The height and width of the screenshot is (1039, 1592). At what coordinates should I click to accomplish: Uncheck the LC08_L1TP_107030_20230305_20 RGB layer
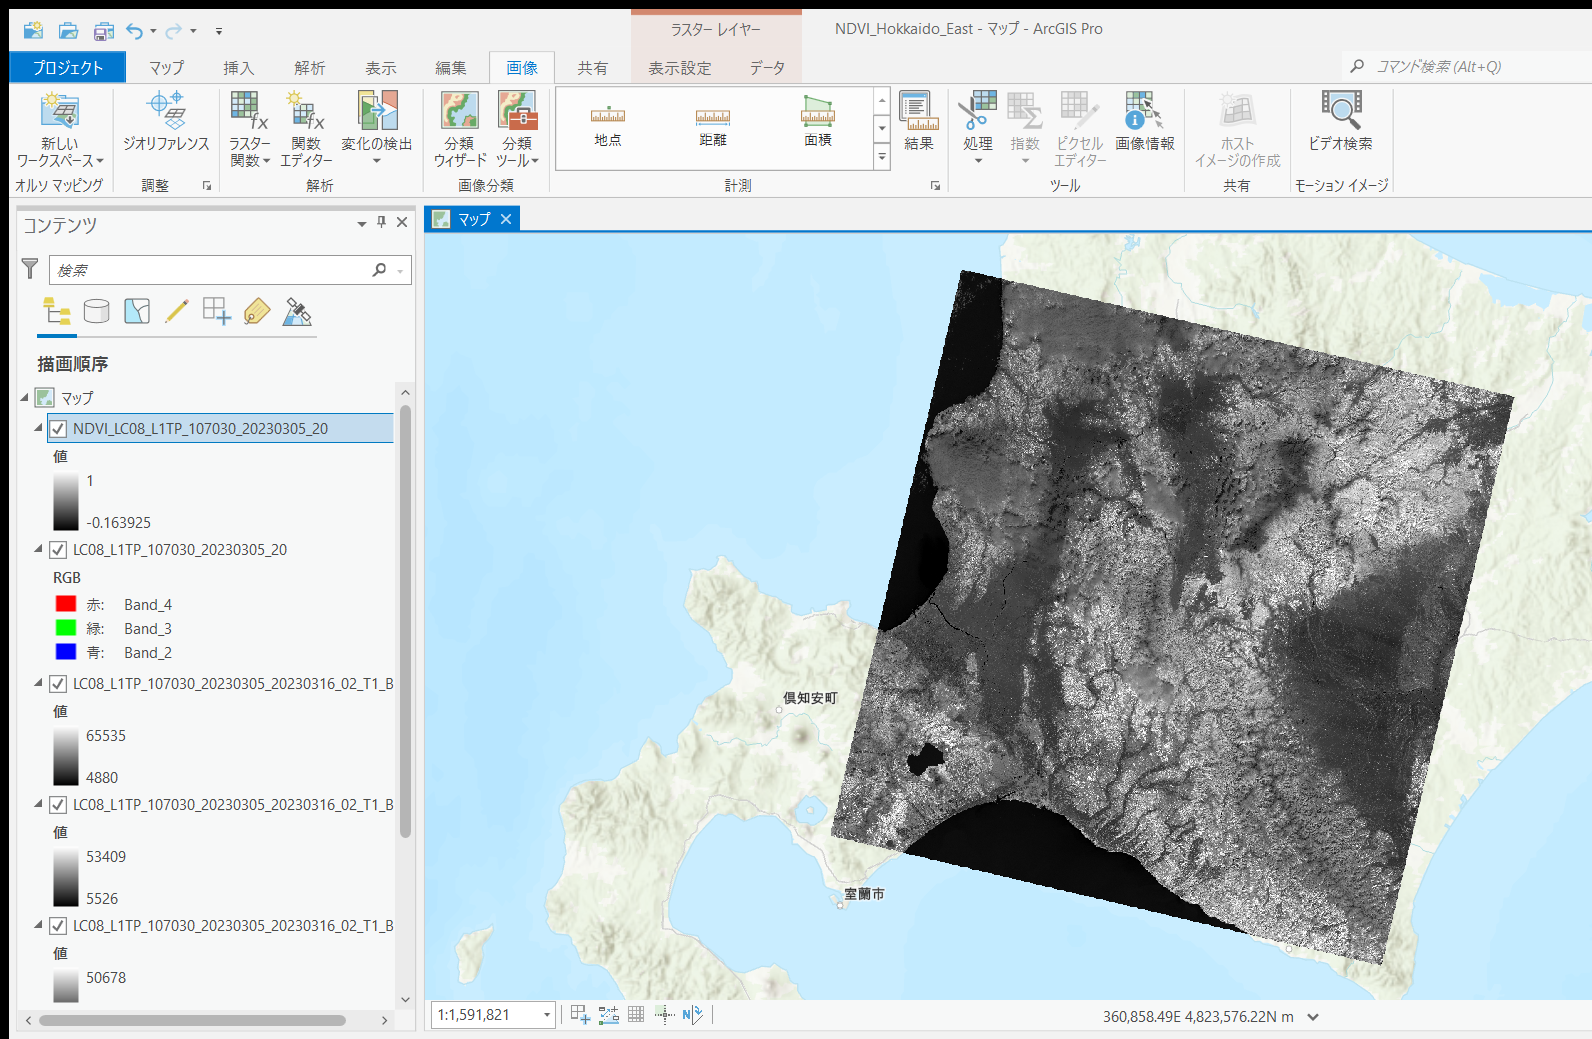(x=58, y=550)
